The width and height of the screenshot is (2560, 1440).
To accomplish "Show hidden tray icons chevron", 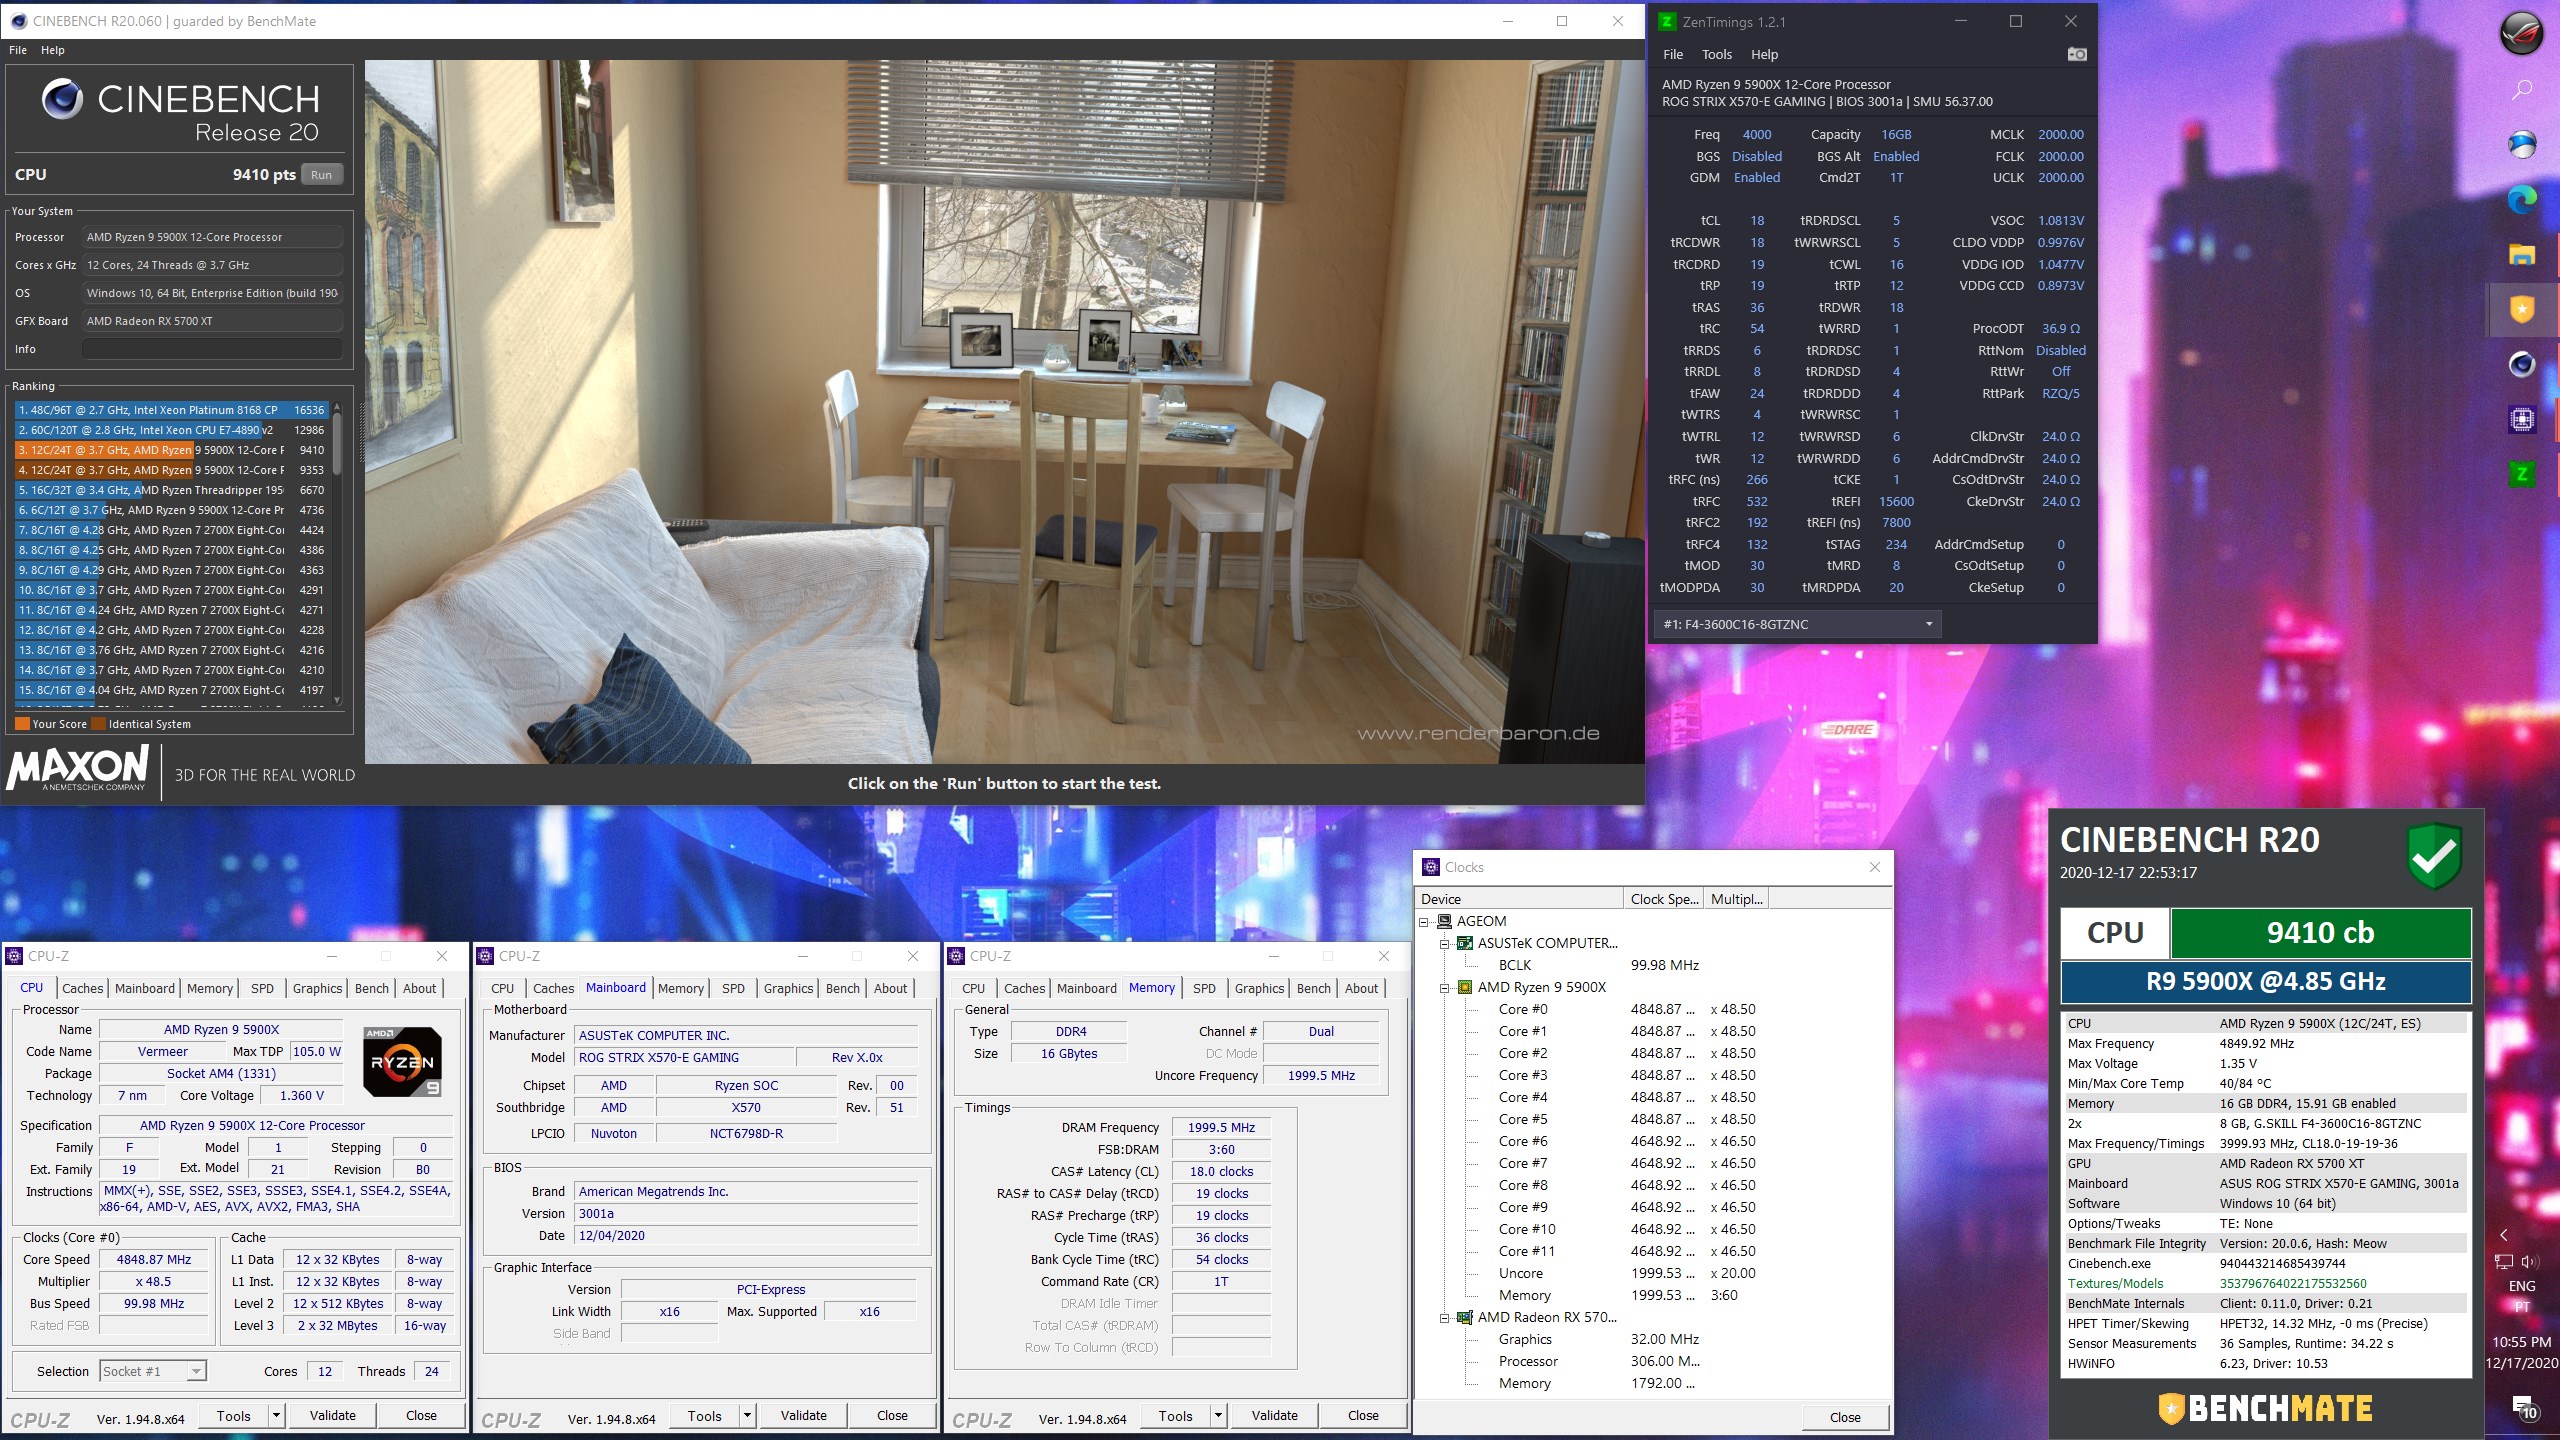I will [x=2503, y=1235].
